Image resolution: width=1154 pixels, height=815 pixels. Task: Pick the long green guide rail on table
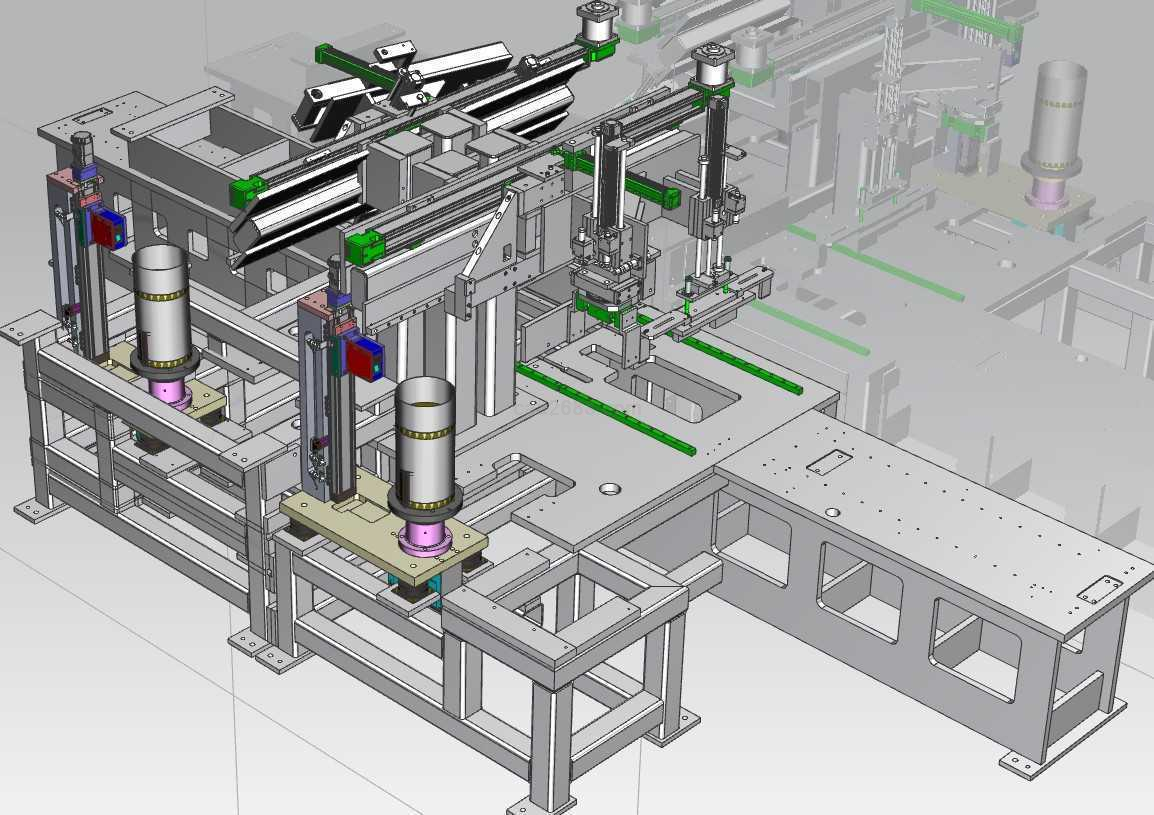pos(604,410)
